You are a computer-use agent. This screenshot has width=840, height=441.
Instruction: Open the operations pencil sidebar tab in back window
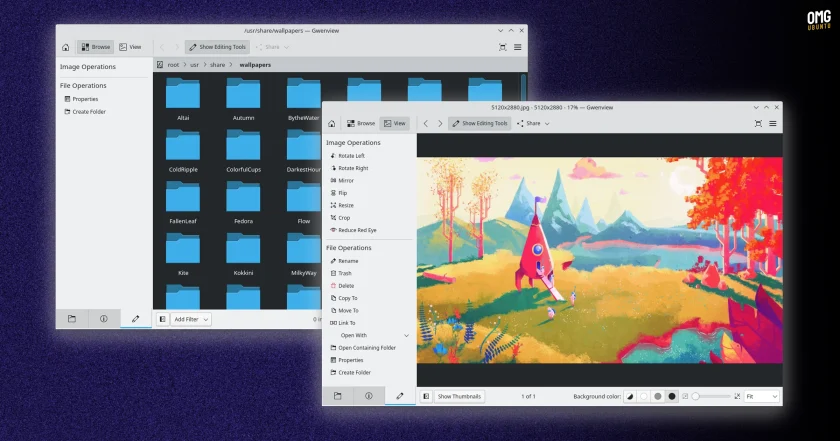136,319
